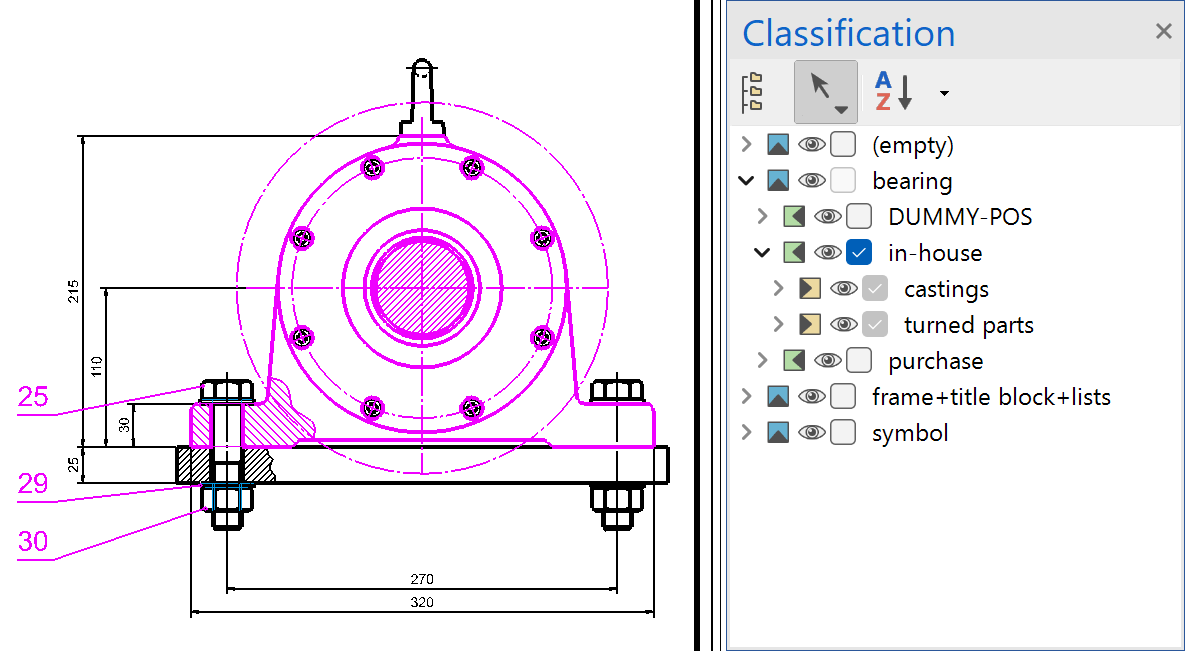Screen dimensions: 1185x651
Task: Click the castings yellow class icon
Action: click(x=810, y=289)
